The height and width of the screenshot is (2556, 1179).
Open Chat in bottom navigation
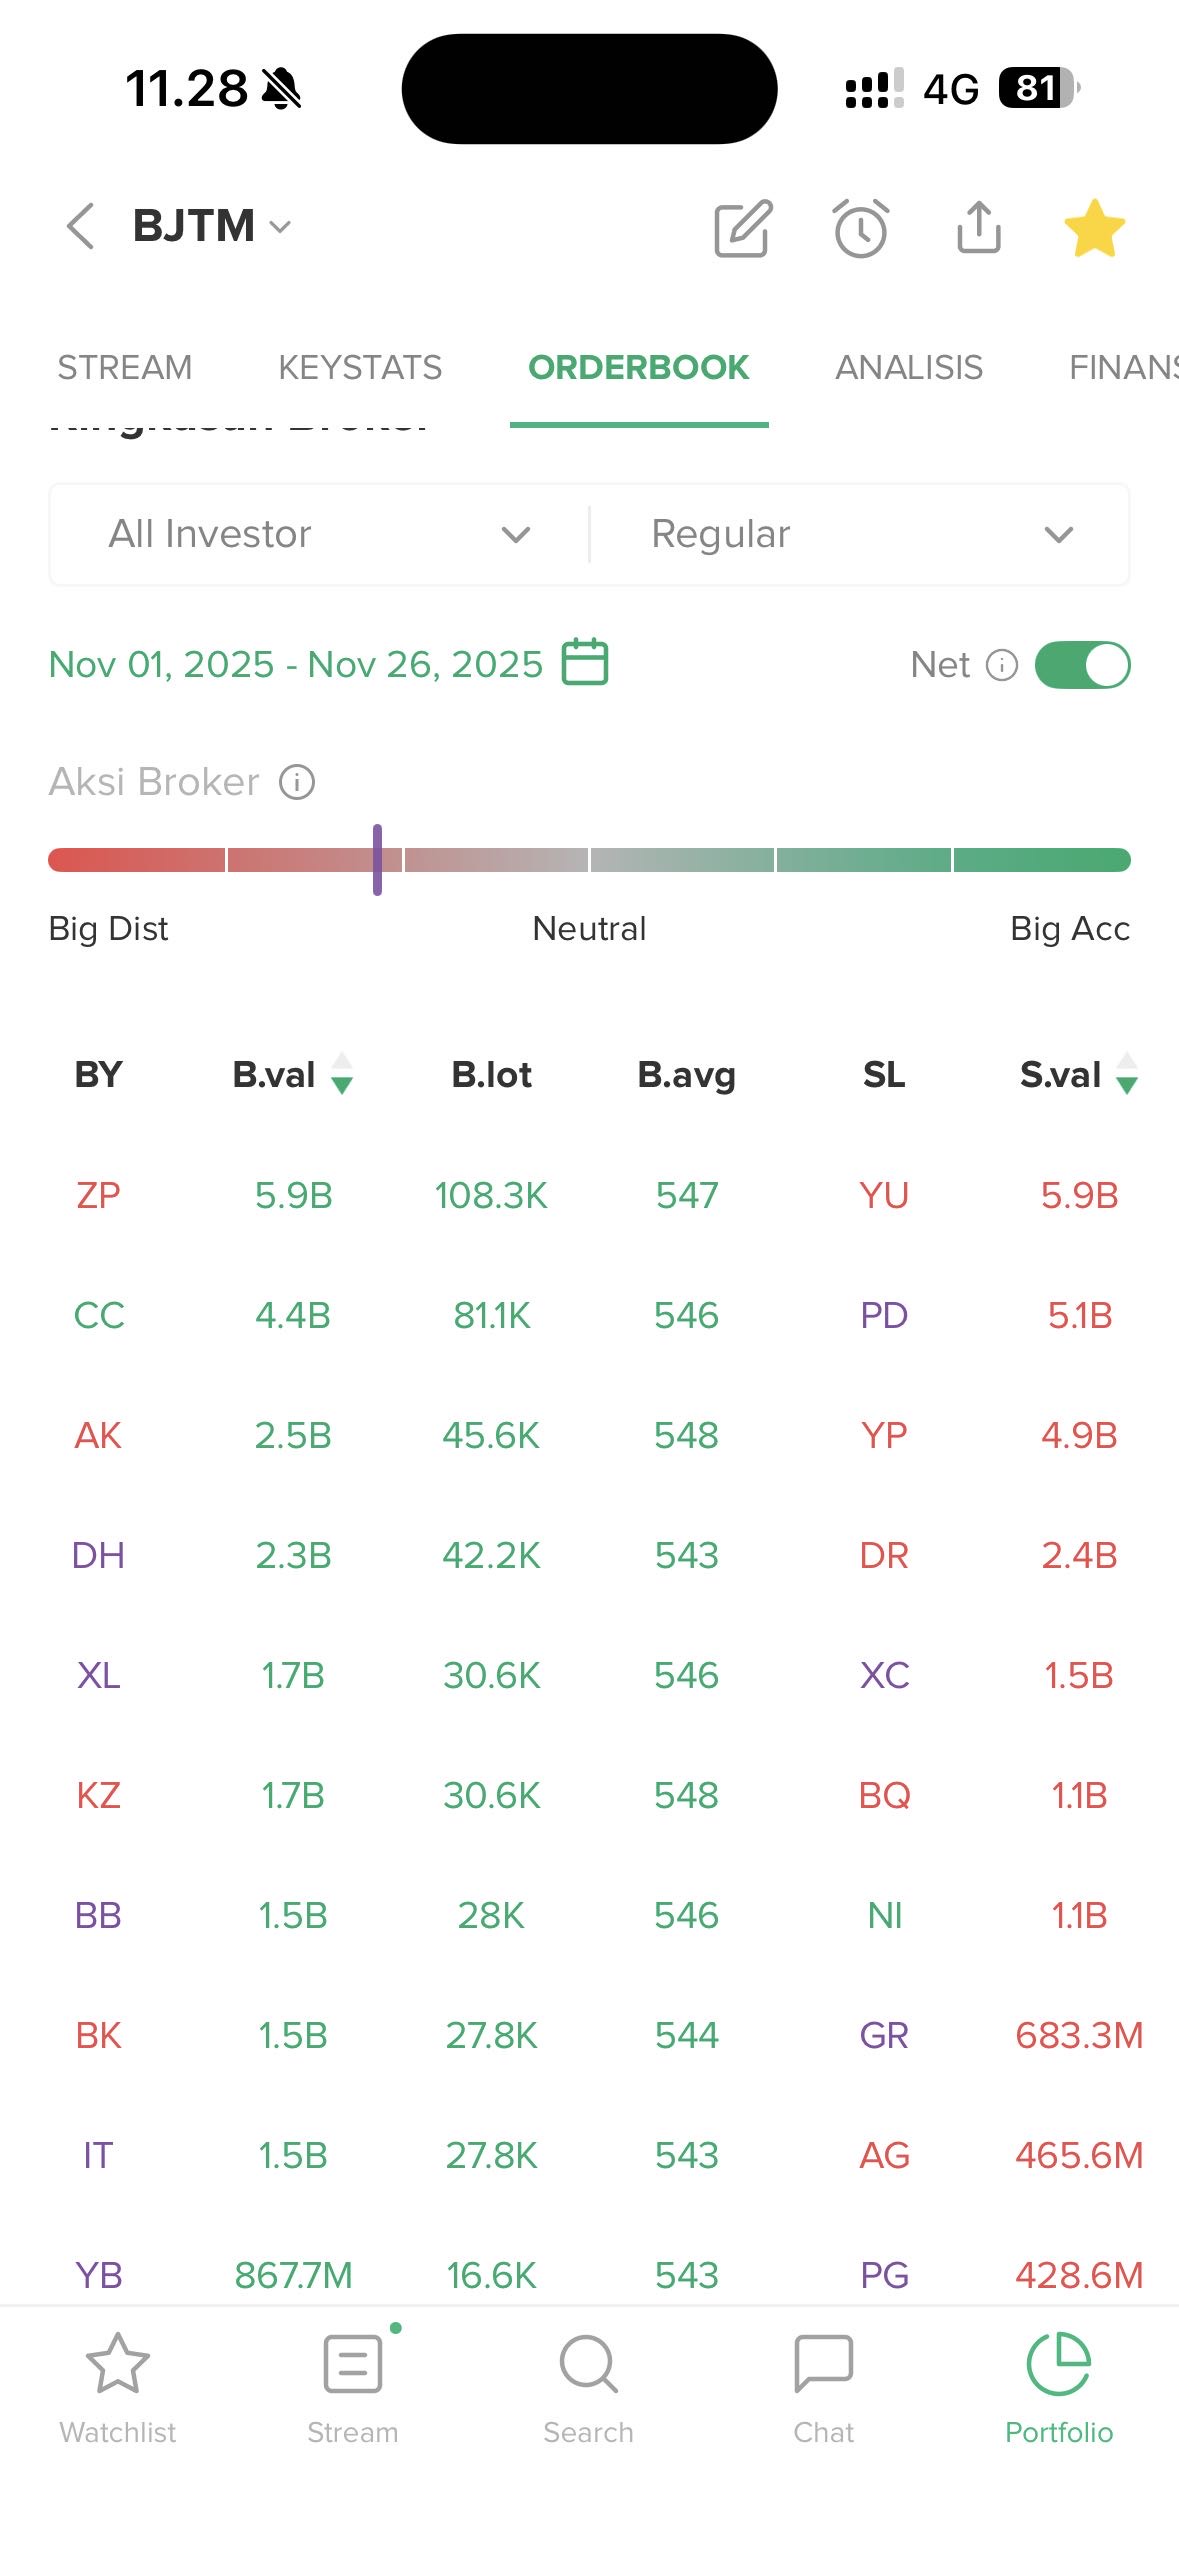(x=823, y=2386)
